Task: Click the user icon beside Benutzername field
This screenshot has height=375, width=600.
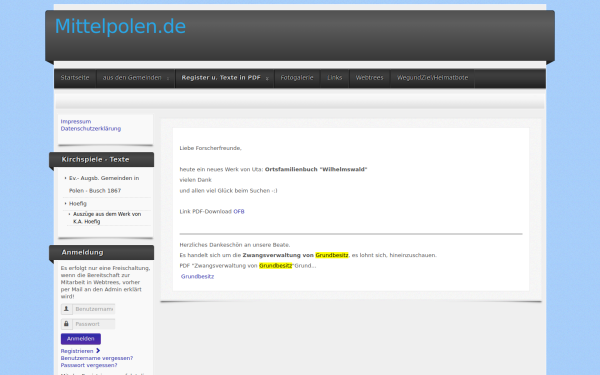Action: (66, 309)
